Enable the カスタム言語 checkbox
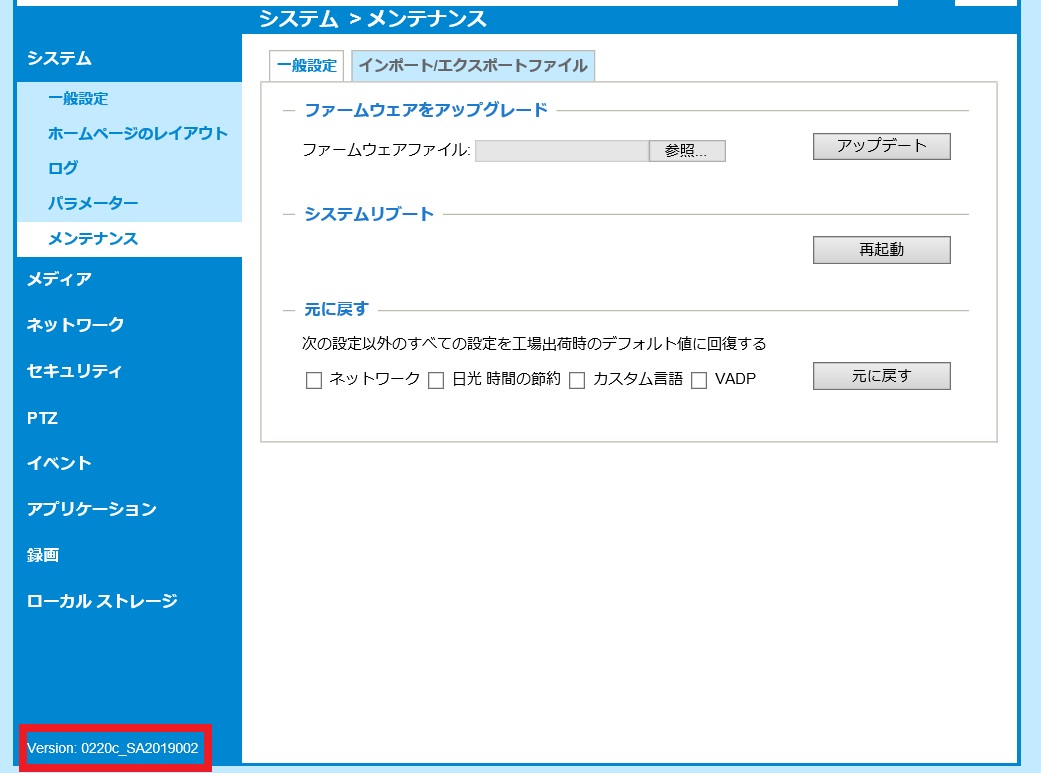 (x=577, y=380)
